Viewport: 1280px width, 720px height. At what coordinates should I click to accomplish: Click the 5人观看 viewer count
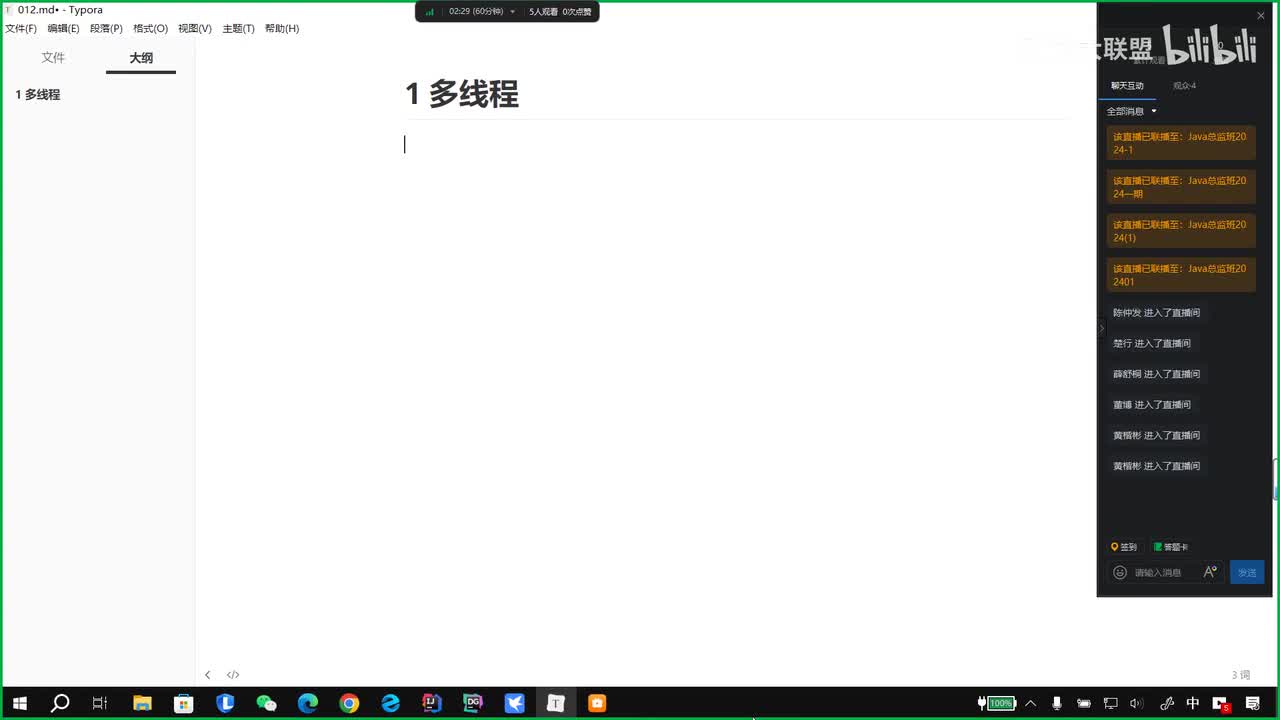[543, 12]
